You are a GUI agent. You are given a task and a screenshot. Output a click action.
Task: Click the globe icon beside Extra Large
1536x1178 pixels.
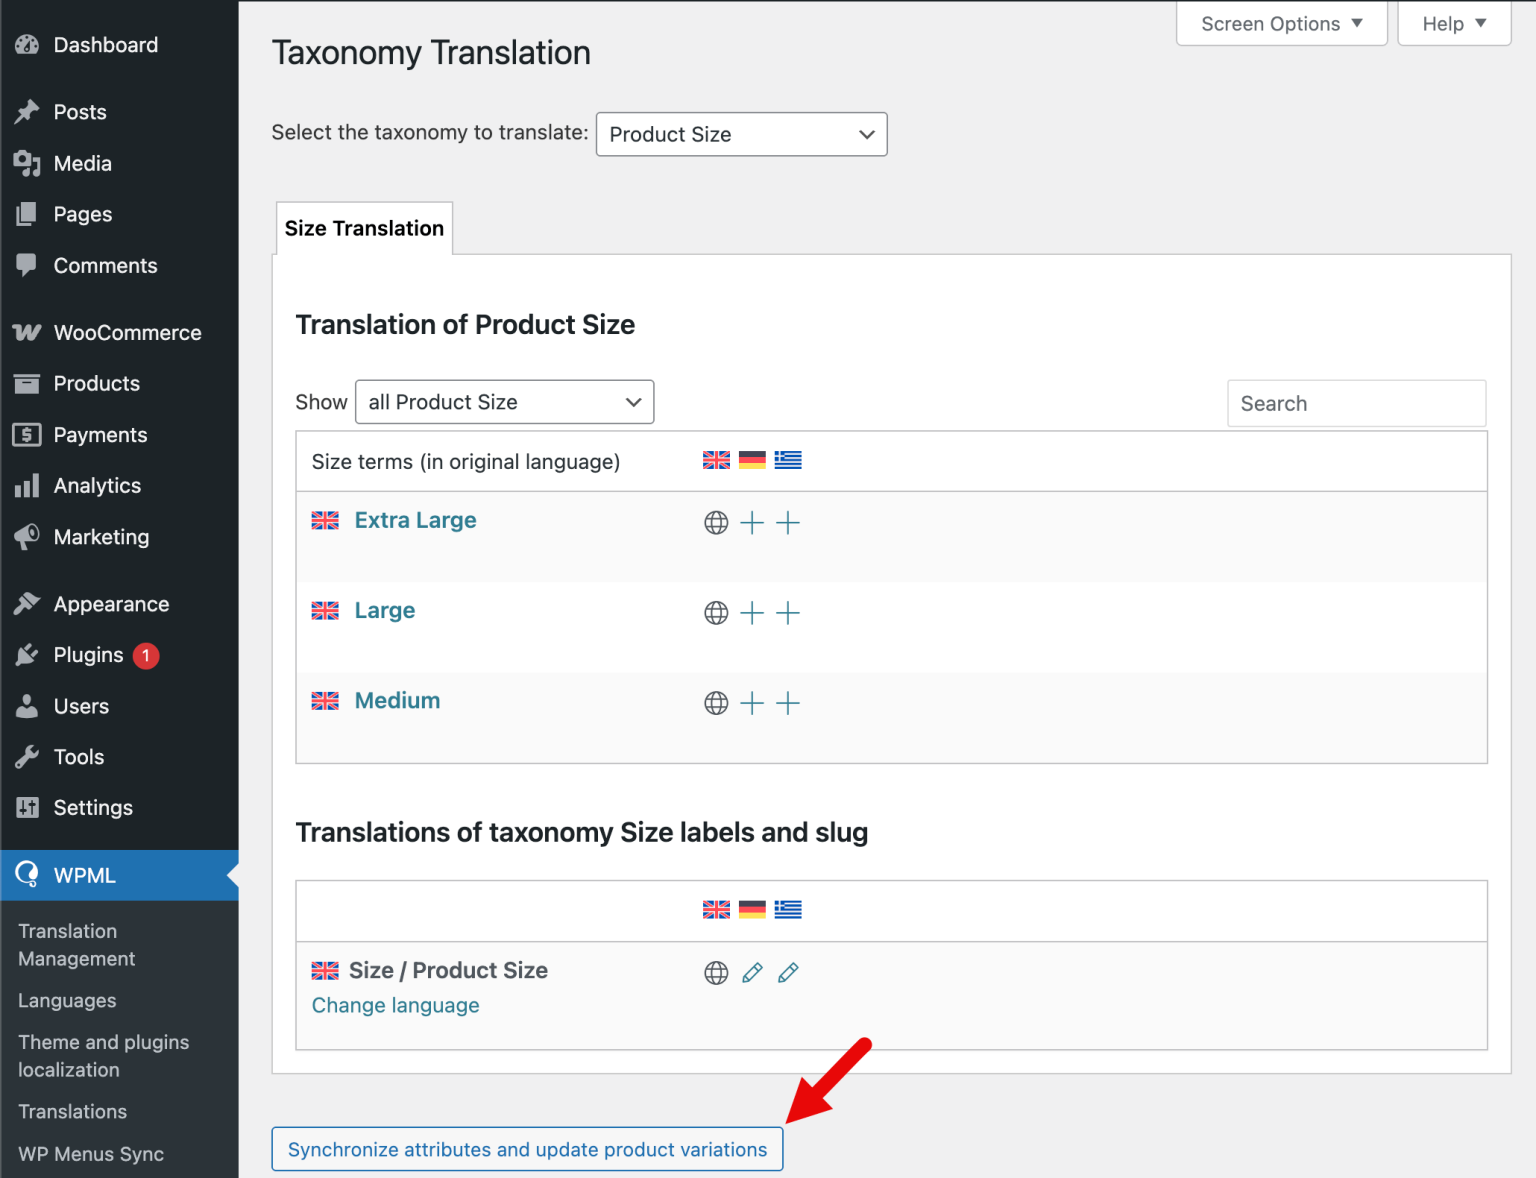(x=716, y=522)
